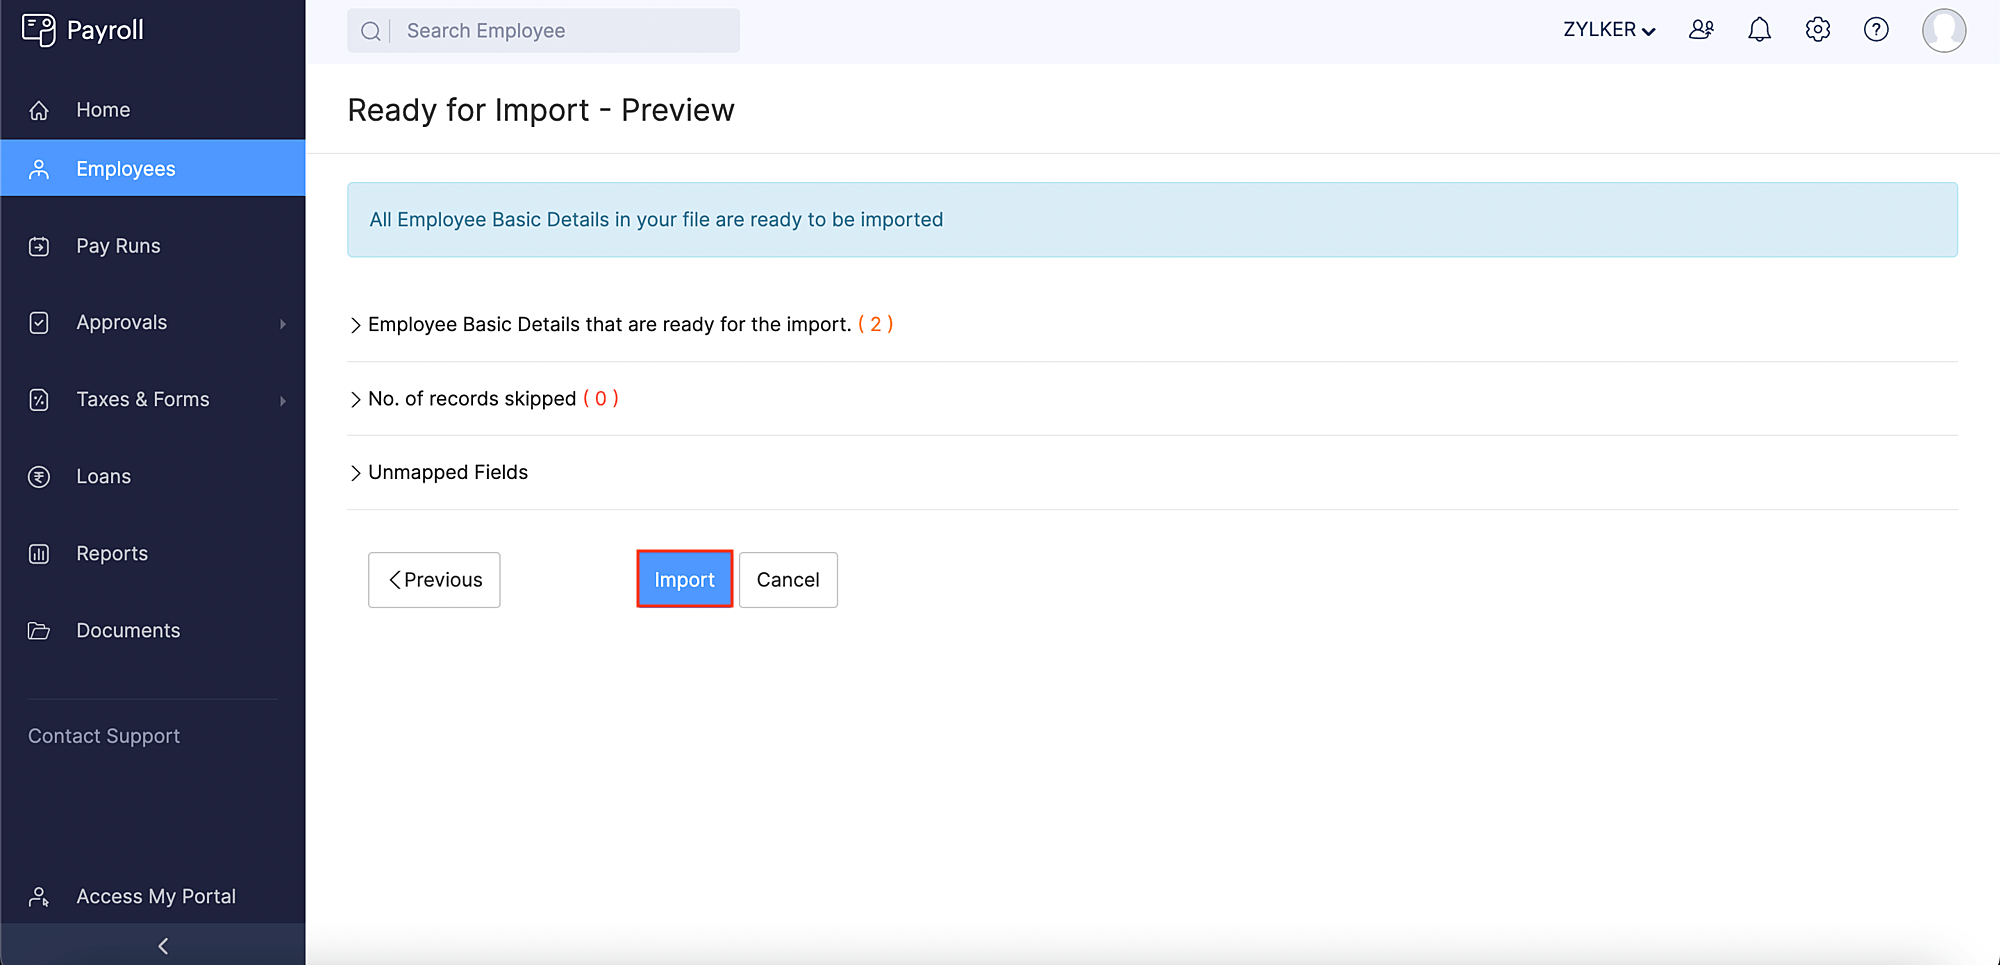Open the Documents folder icon

coord(38,630)
